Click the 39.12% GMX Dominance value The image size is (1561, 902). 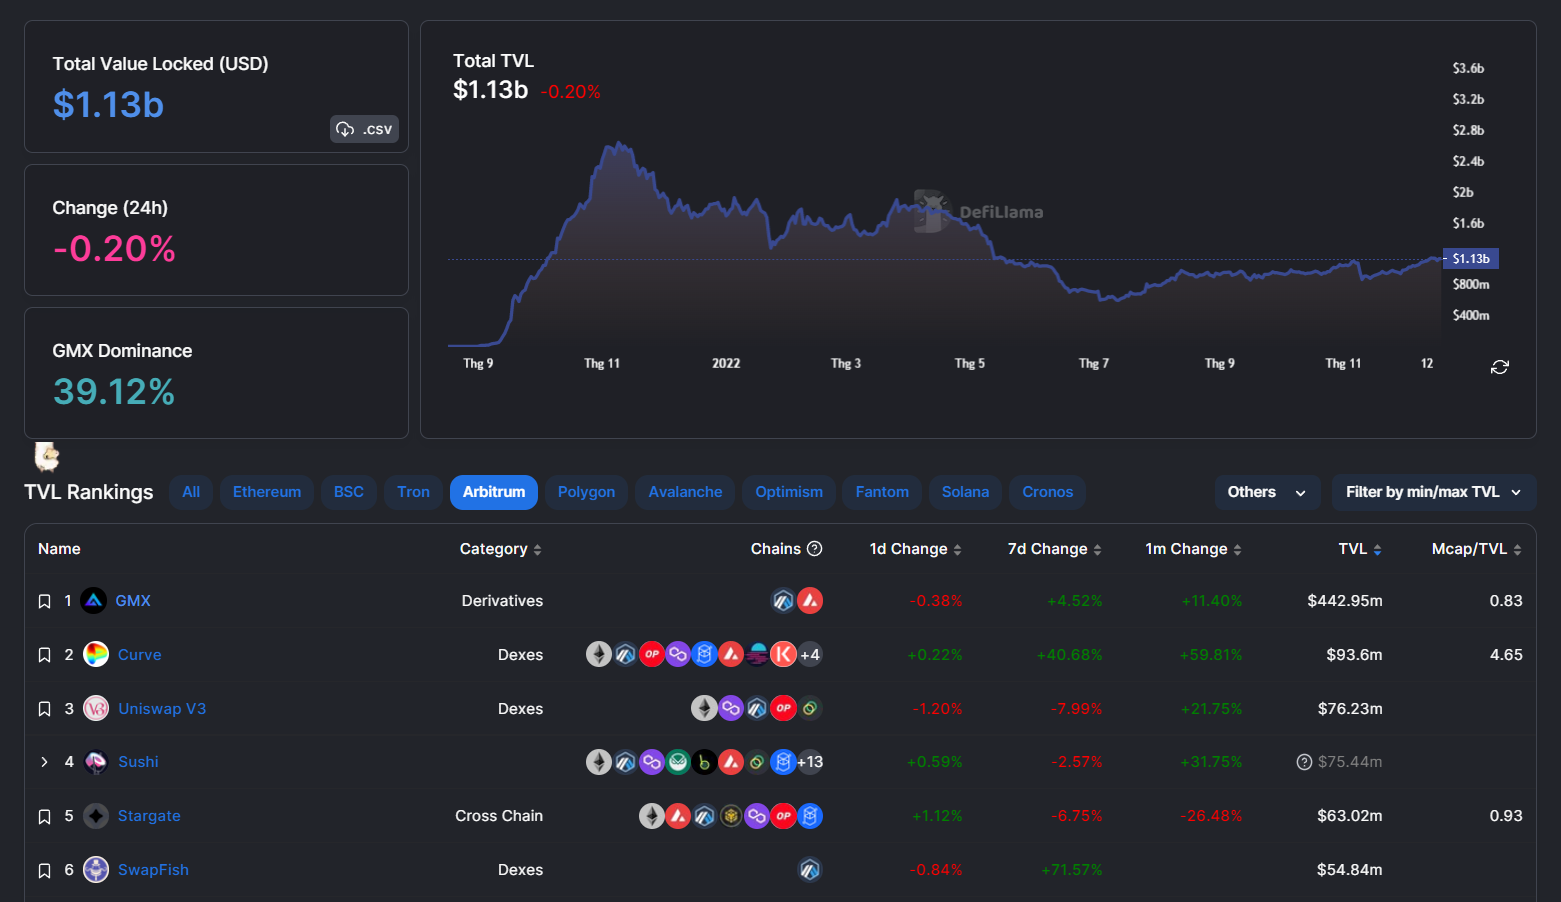click(x=114, y=392)
